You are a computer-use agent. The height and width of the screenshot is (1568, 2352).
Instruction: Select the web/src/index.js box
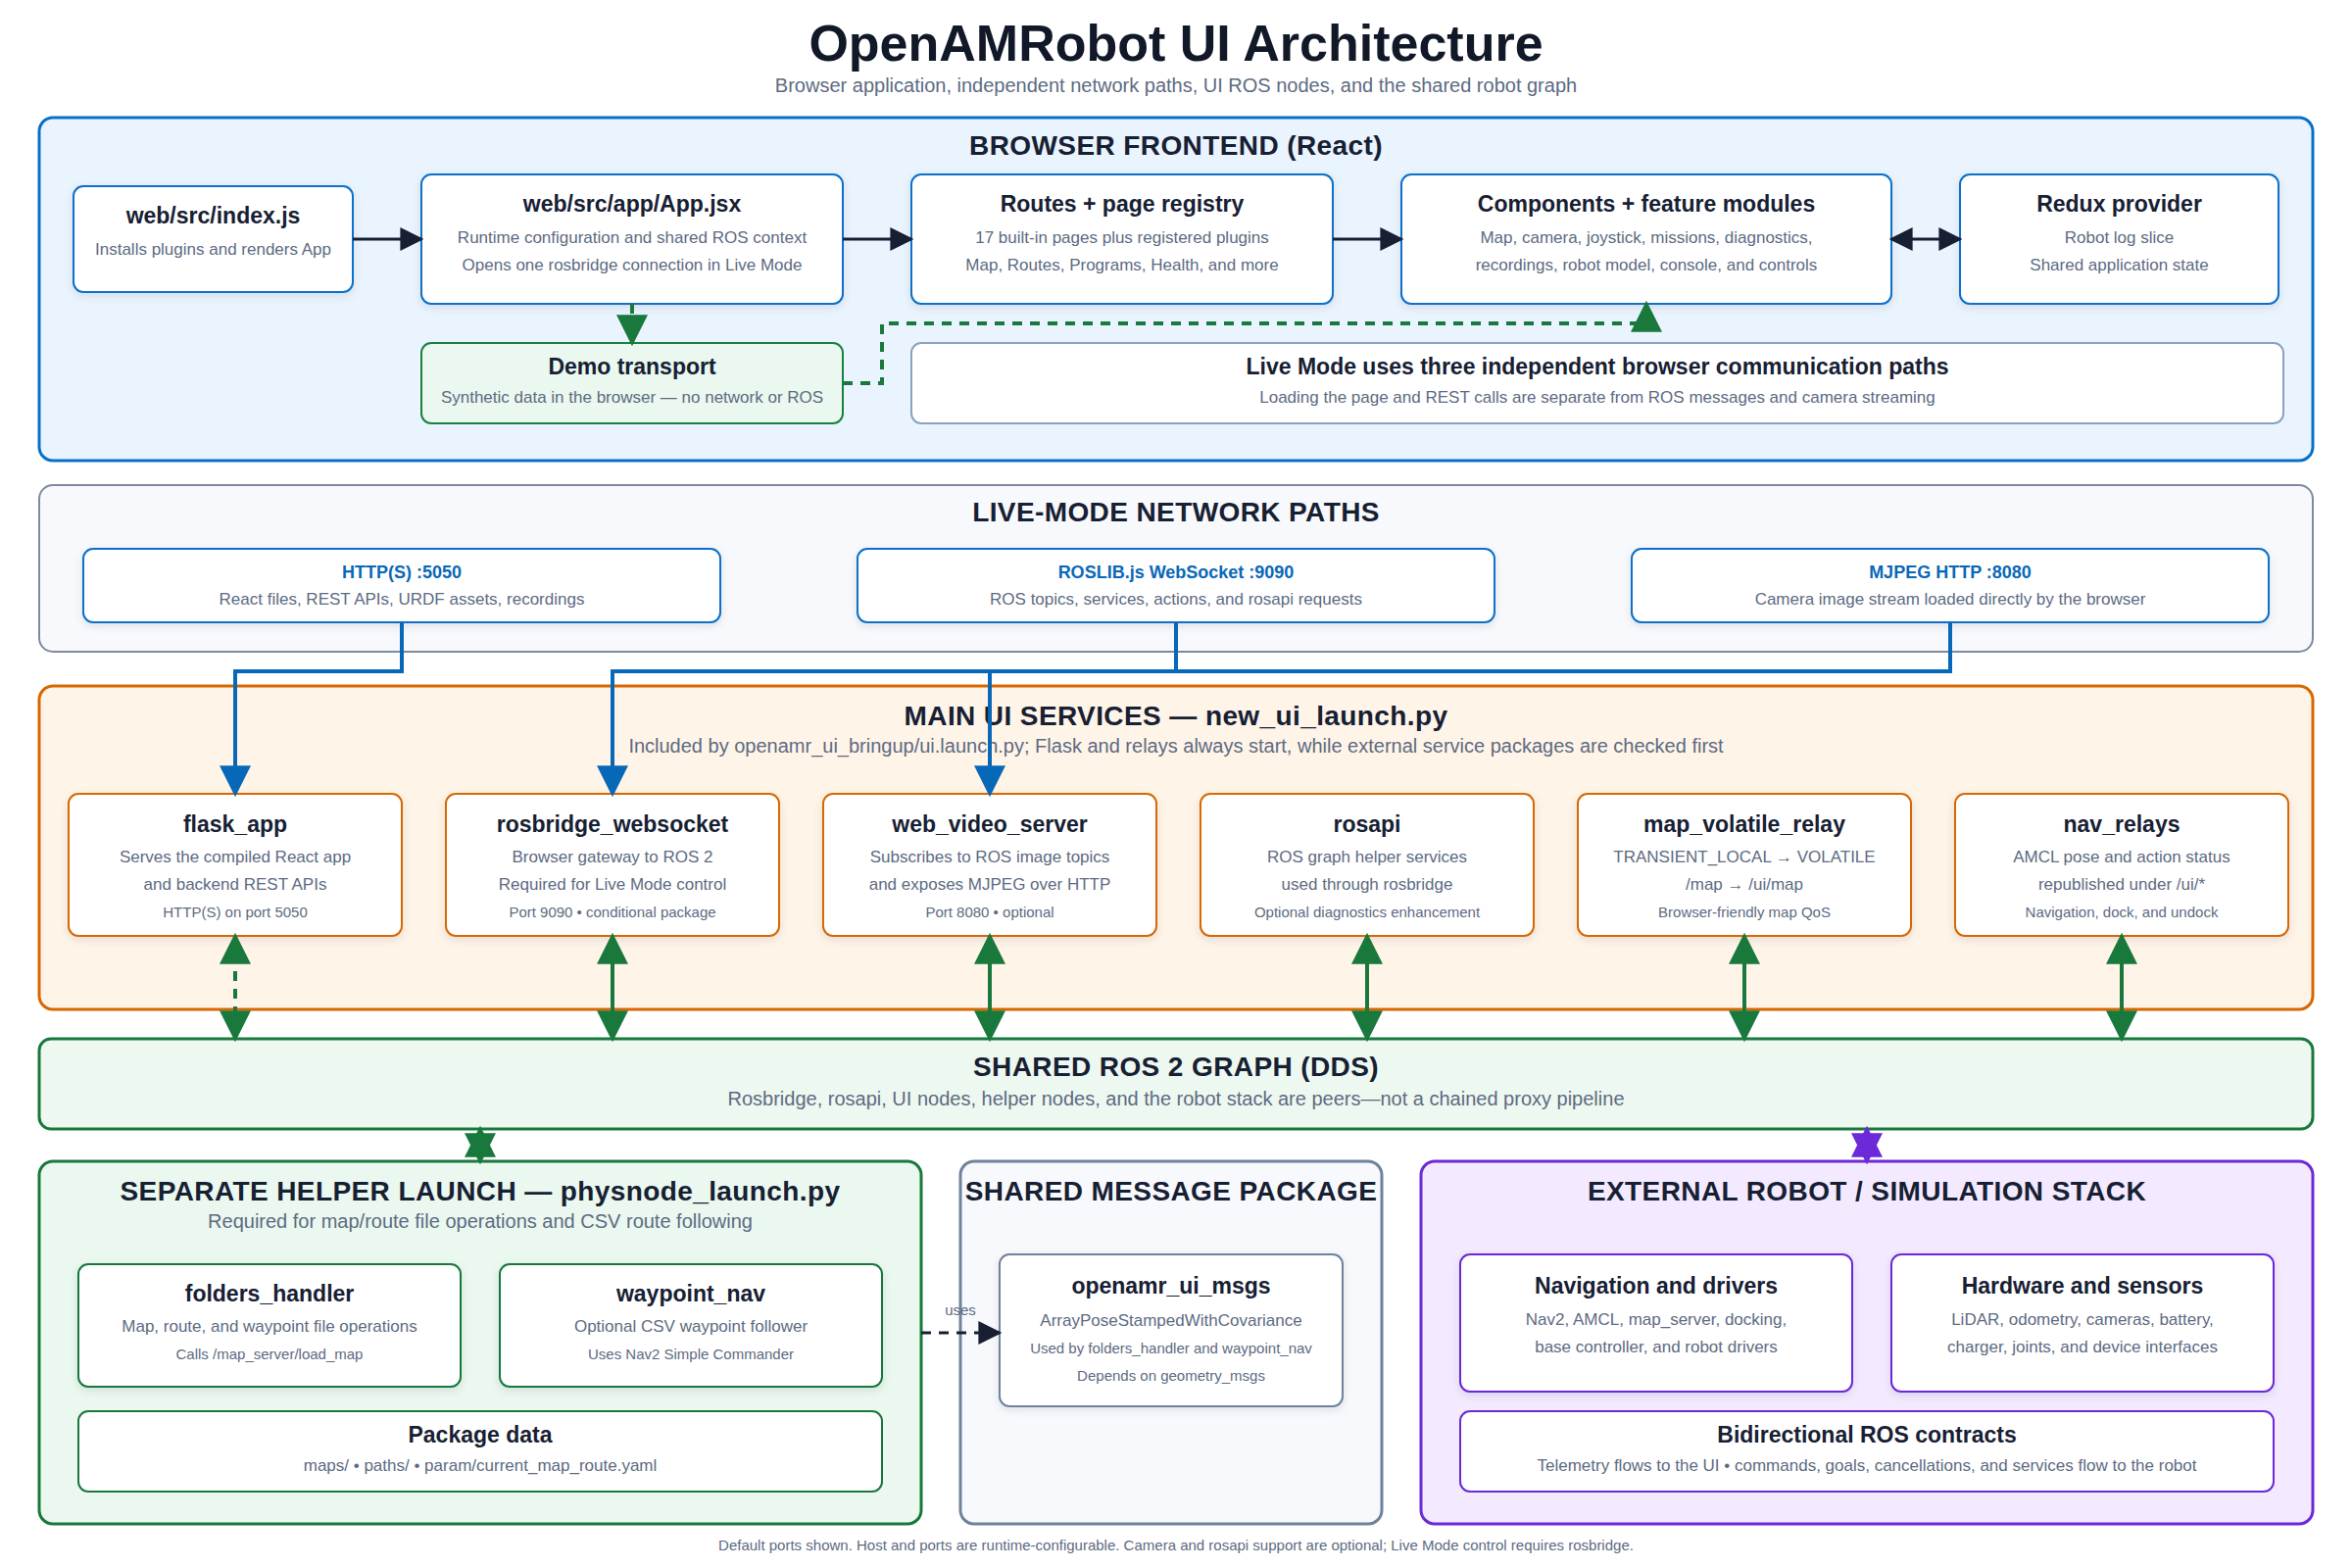213,239
